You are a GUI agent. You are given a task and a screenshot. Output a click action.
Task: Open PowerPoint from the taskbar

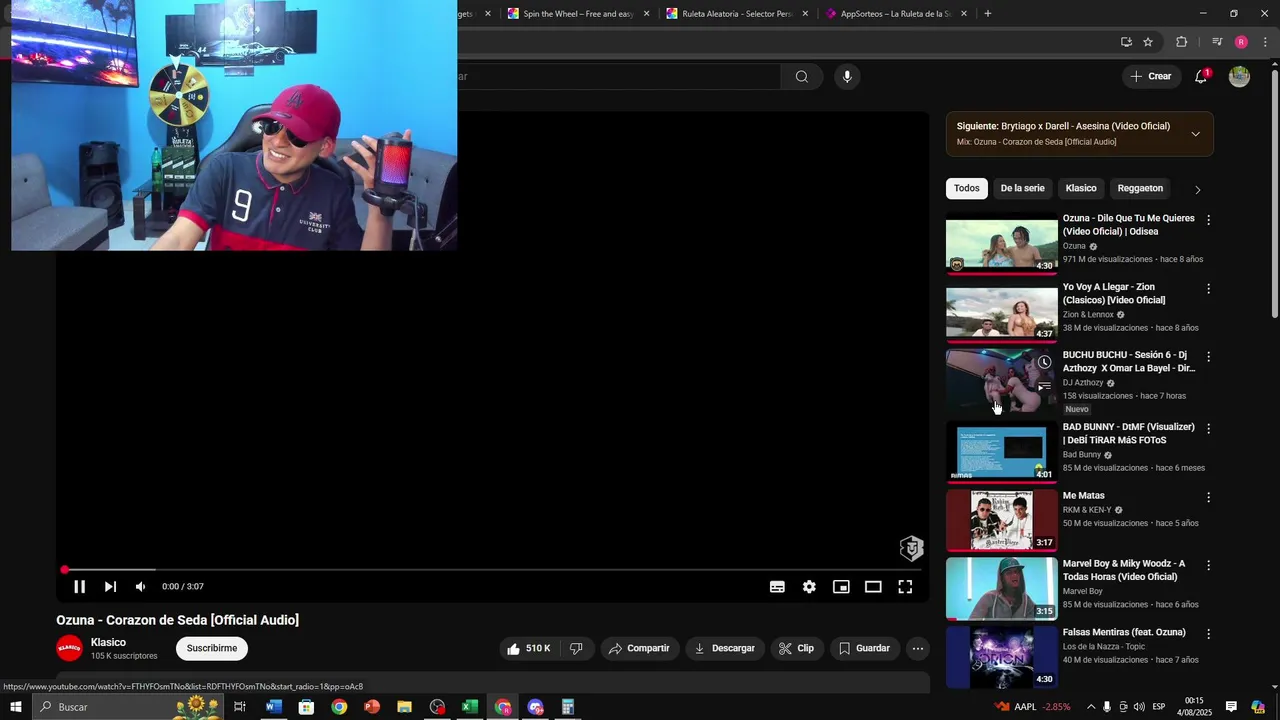pyautogui.click(x=372, y=707)
